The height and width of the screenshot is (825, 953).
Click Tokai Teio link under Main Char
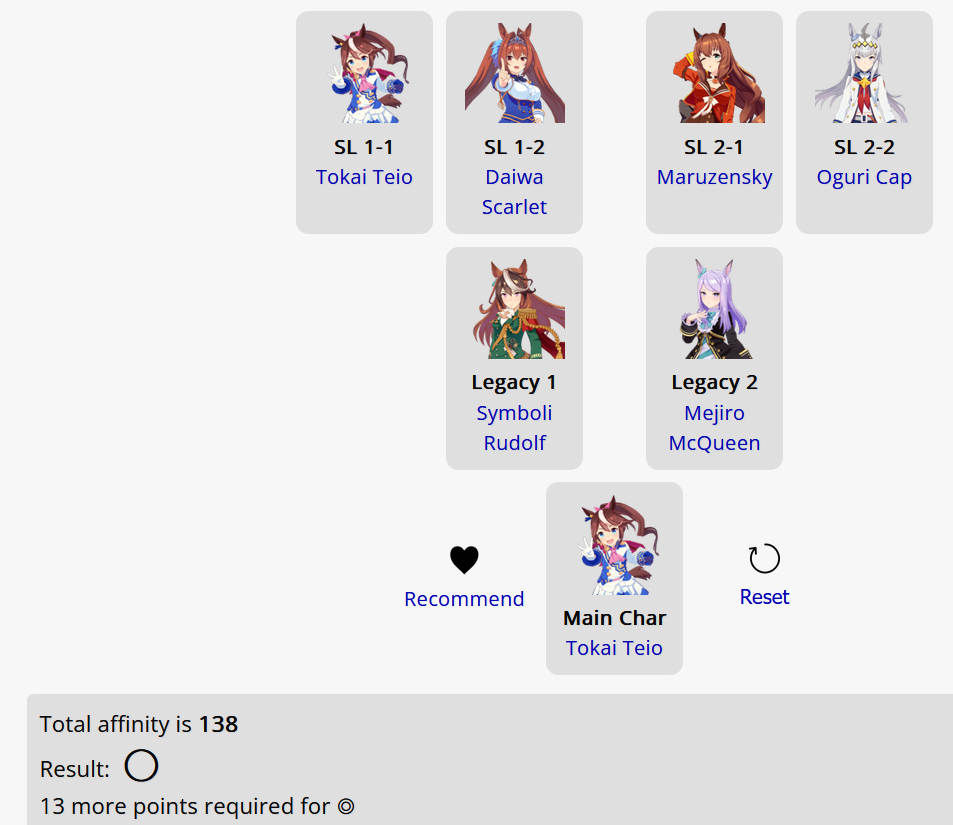click(x=614, y=648)
